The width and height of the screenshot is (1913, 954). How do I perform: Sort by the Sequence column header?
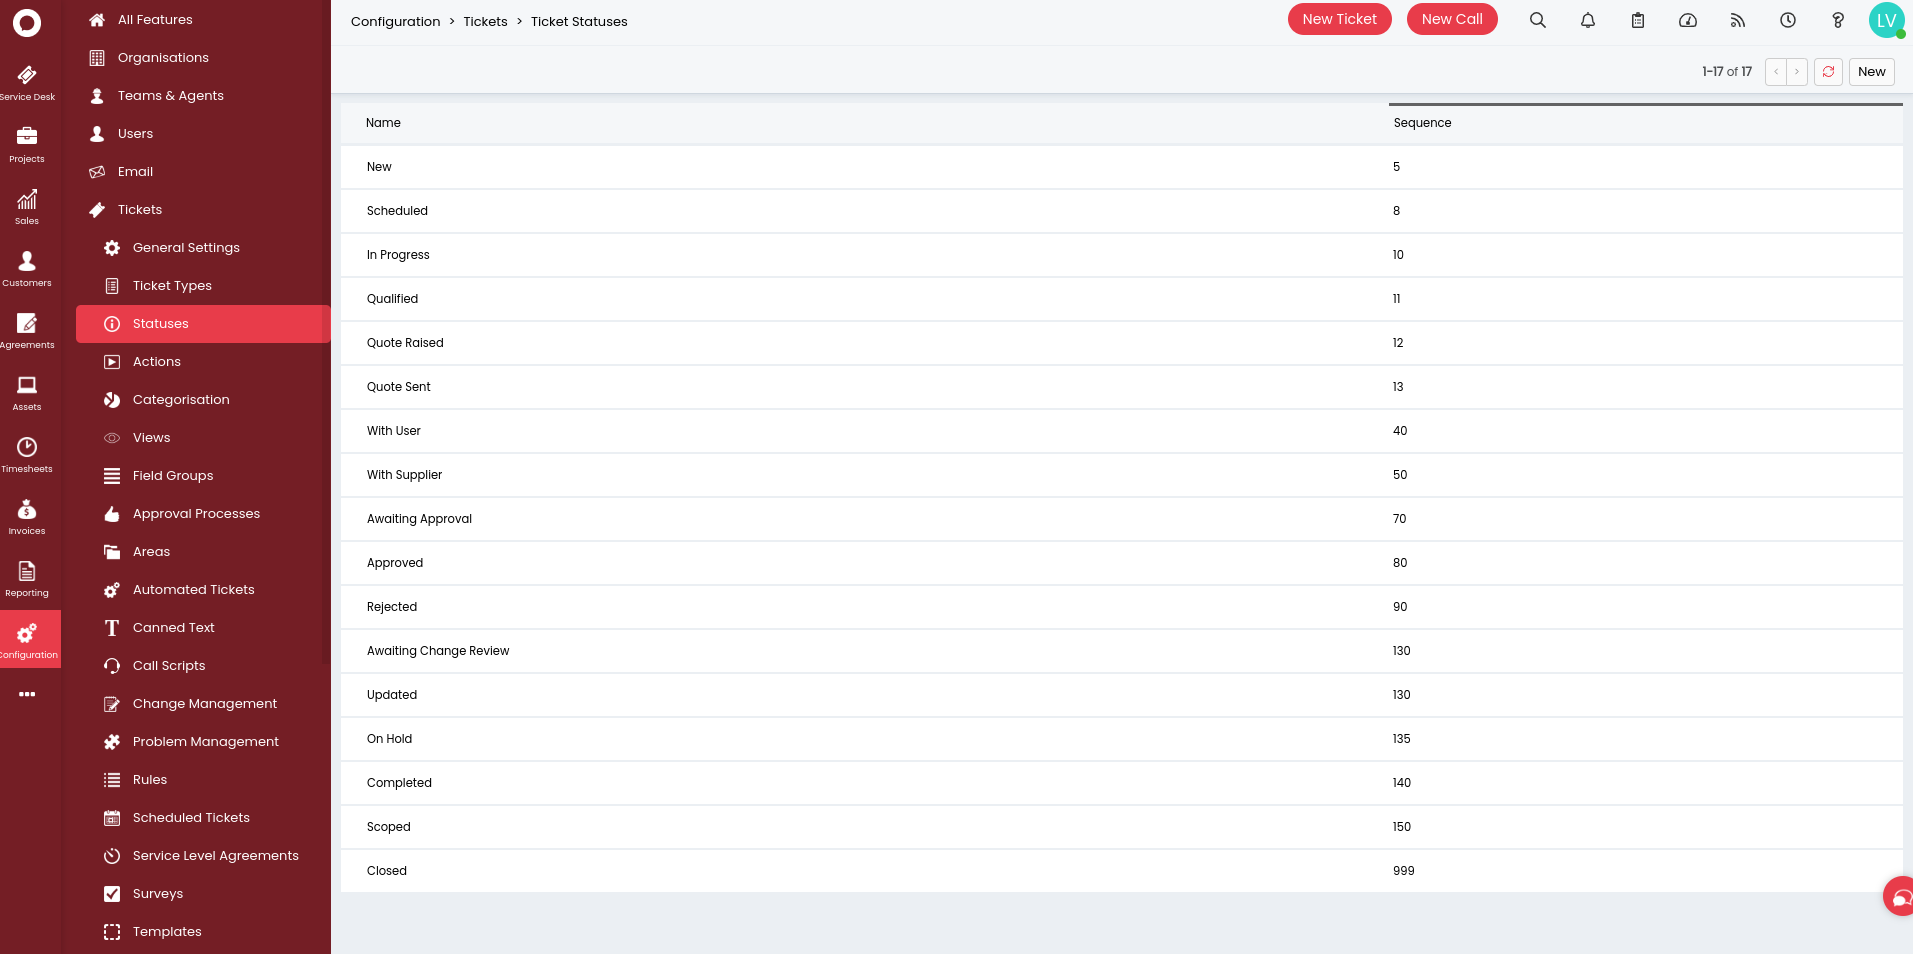click(x=1422, y=123)
